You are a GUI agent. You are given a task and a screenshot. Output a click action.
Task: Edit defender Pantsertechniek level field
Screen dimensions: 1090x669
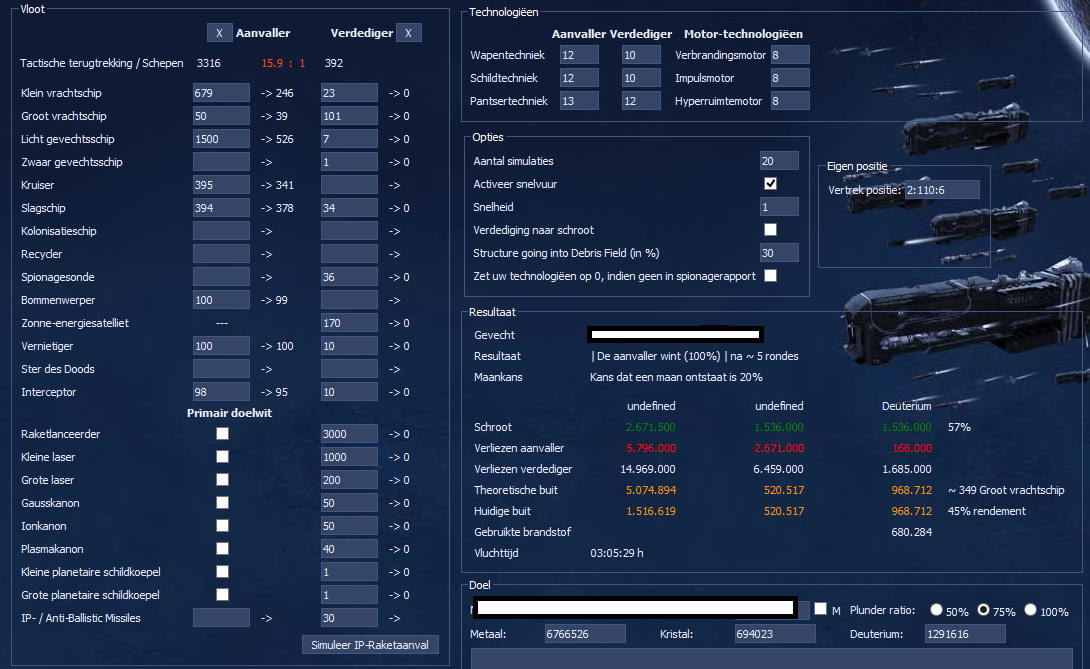pos(641,100)
